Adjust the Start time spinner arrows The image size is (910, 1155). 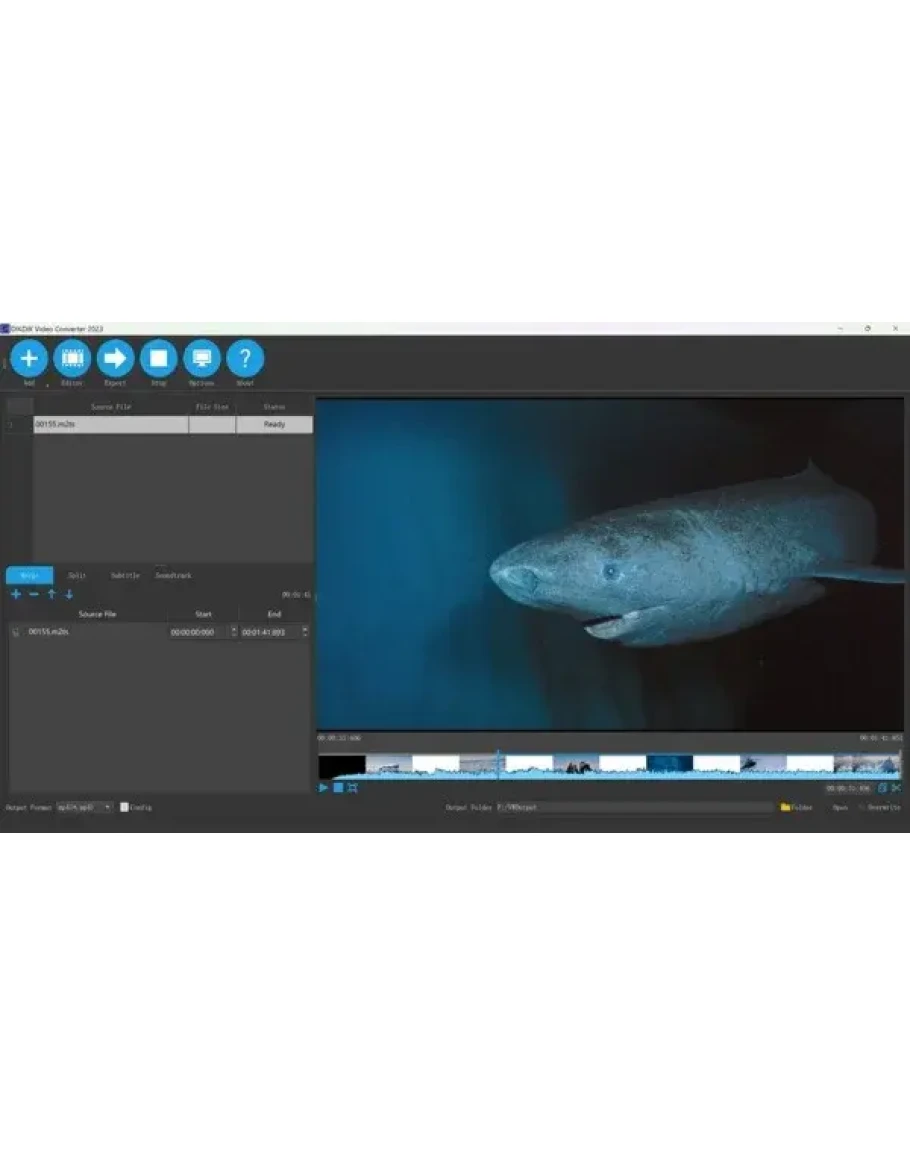[x=234, y=632]
